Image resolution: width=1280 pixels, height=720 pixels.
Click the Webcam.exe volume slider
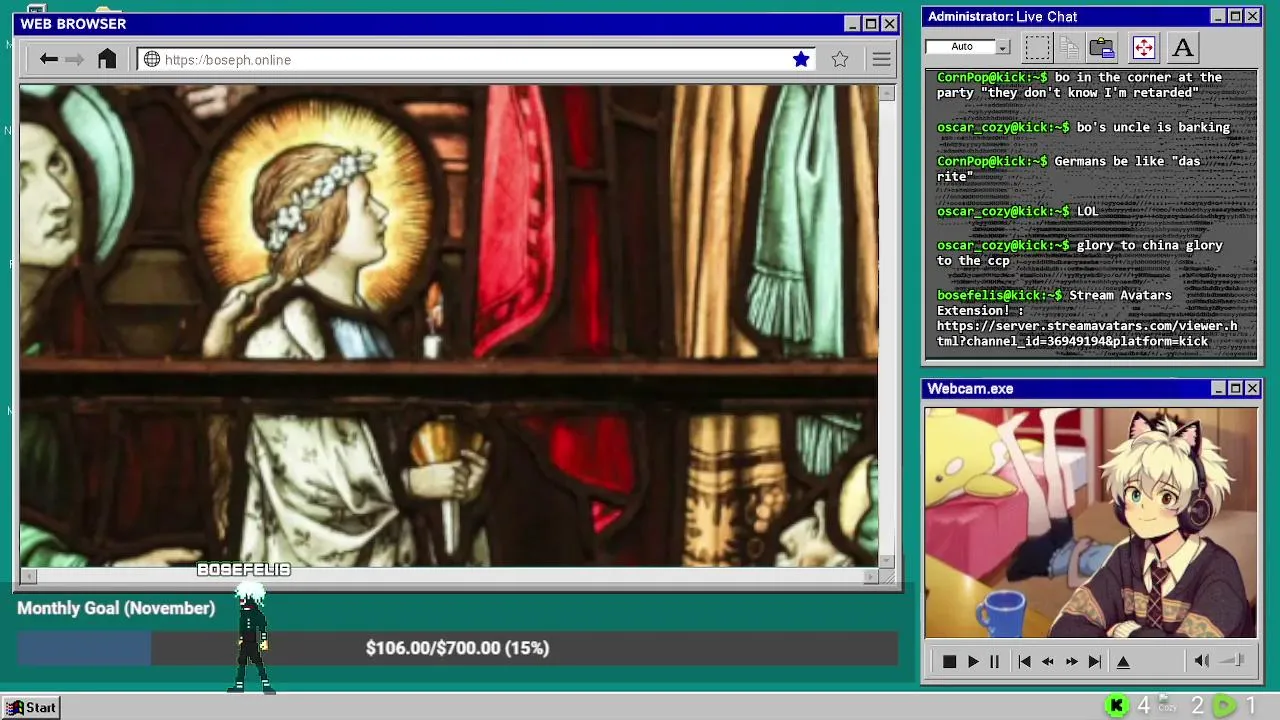[x=1232, y=660]
